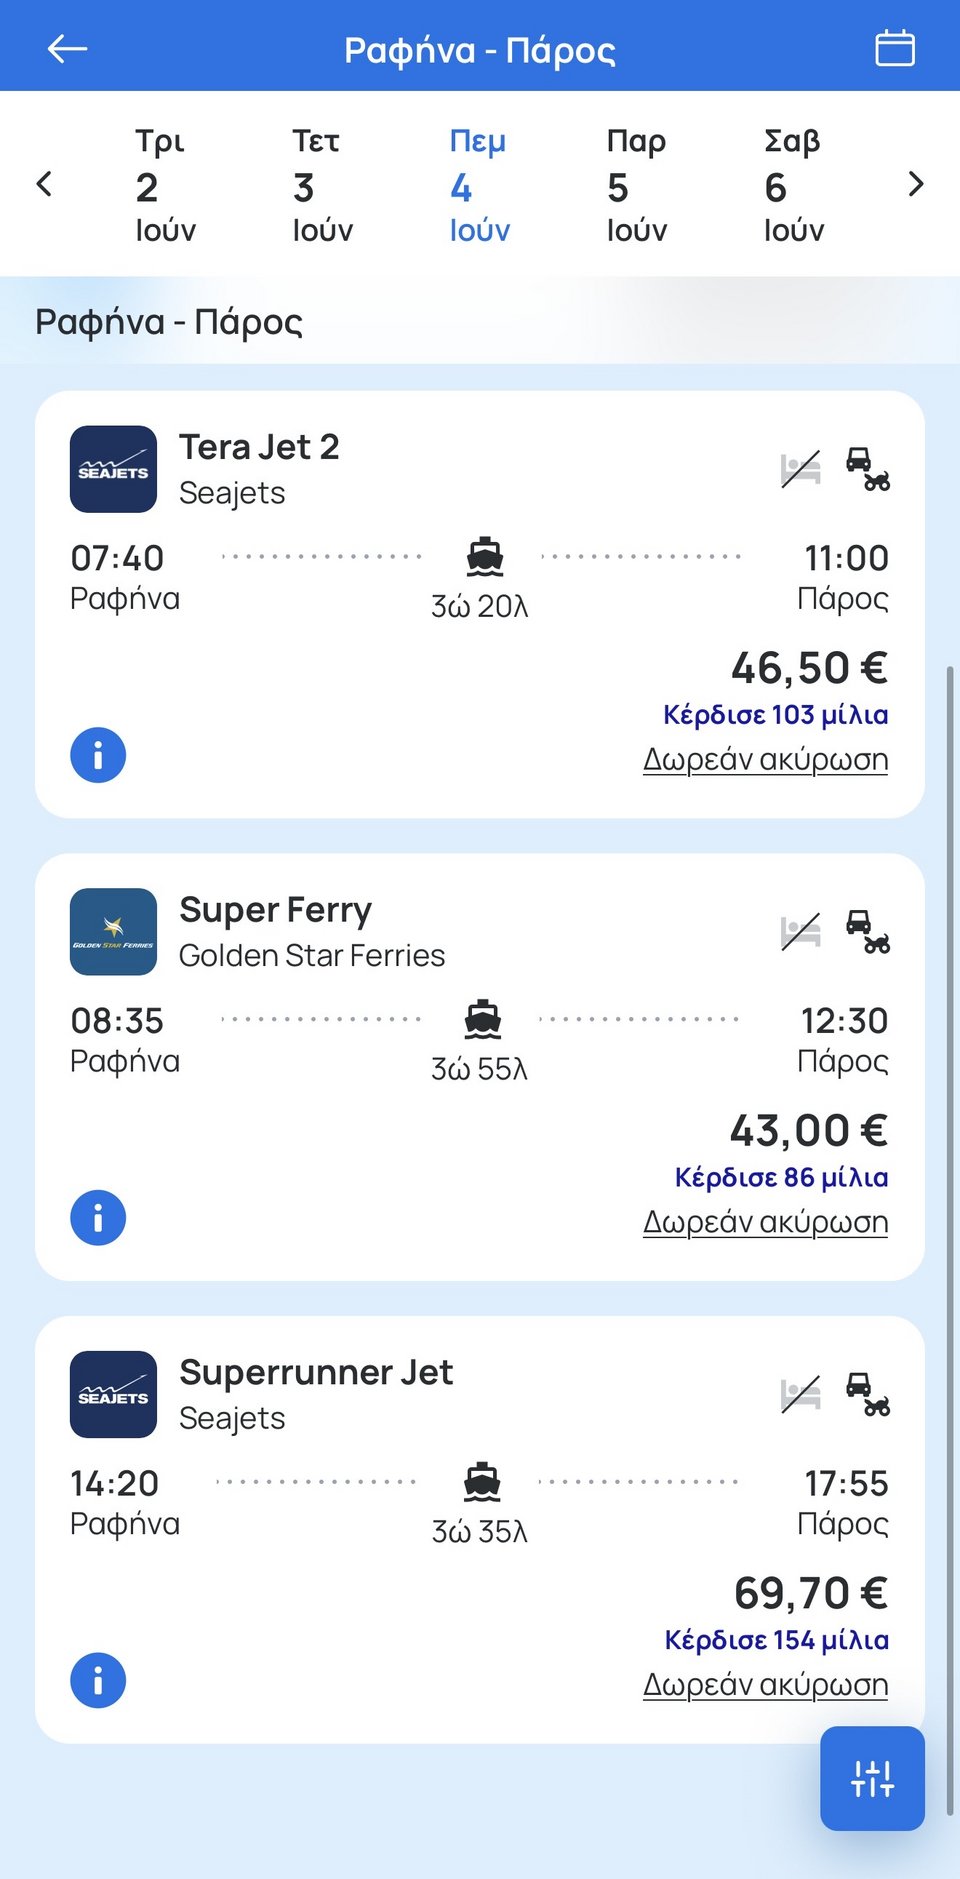This screenshot has height=1879, width=960.
Task: Open Δωρεάν ακύρωση link for Super Ferry
Action: coord(765,1222)
